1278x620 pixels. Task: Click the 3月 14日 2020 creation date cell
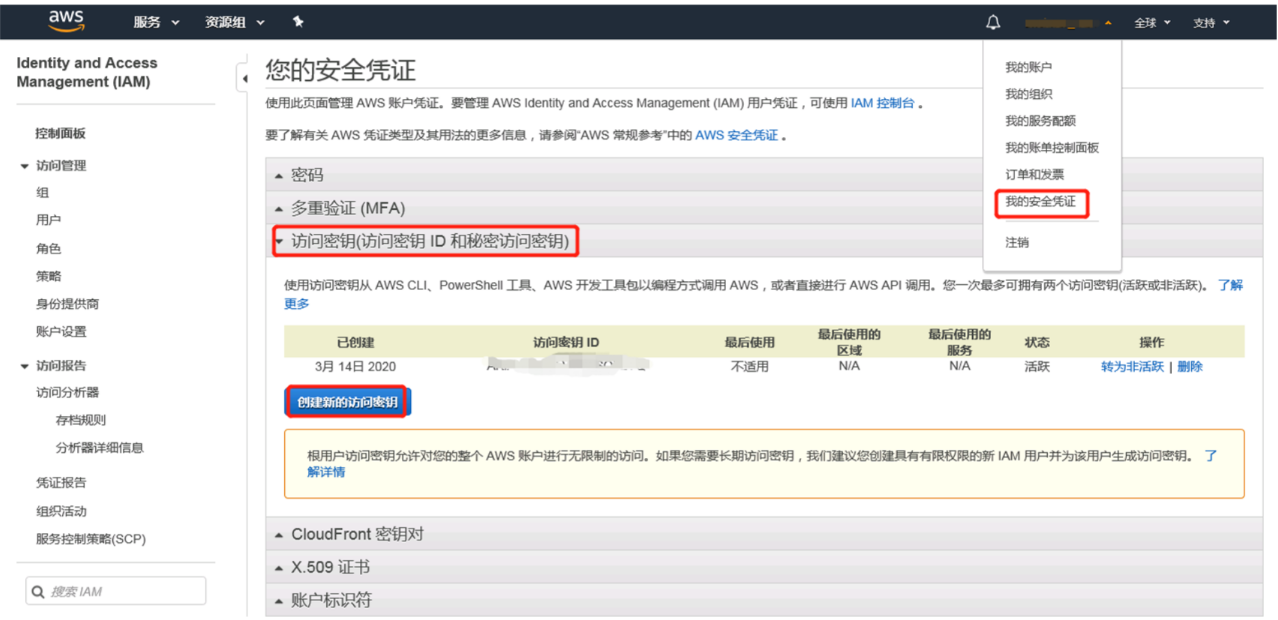click(355, 367)
